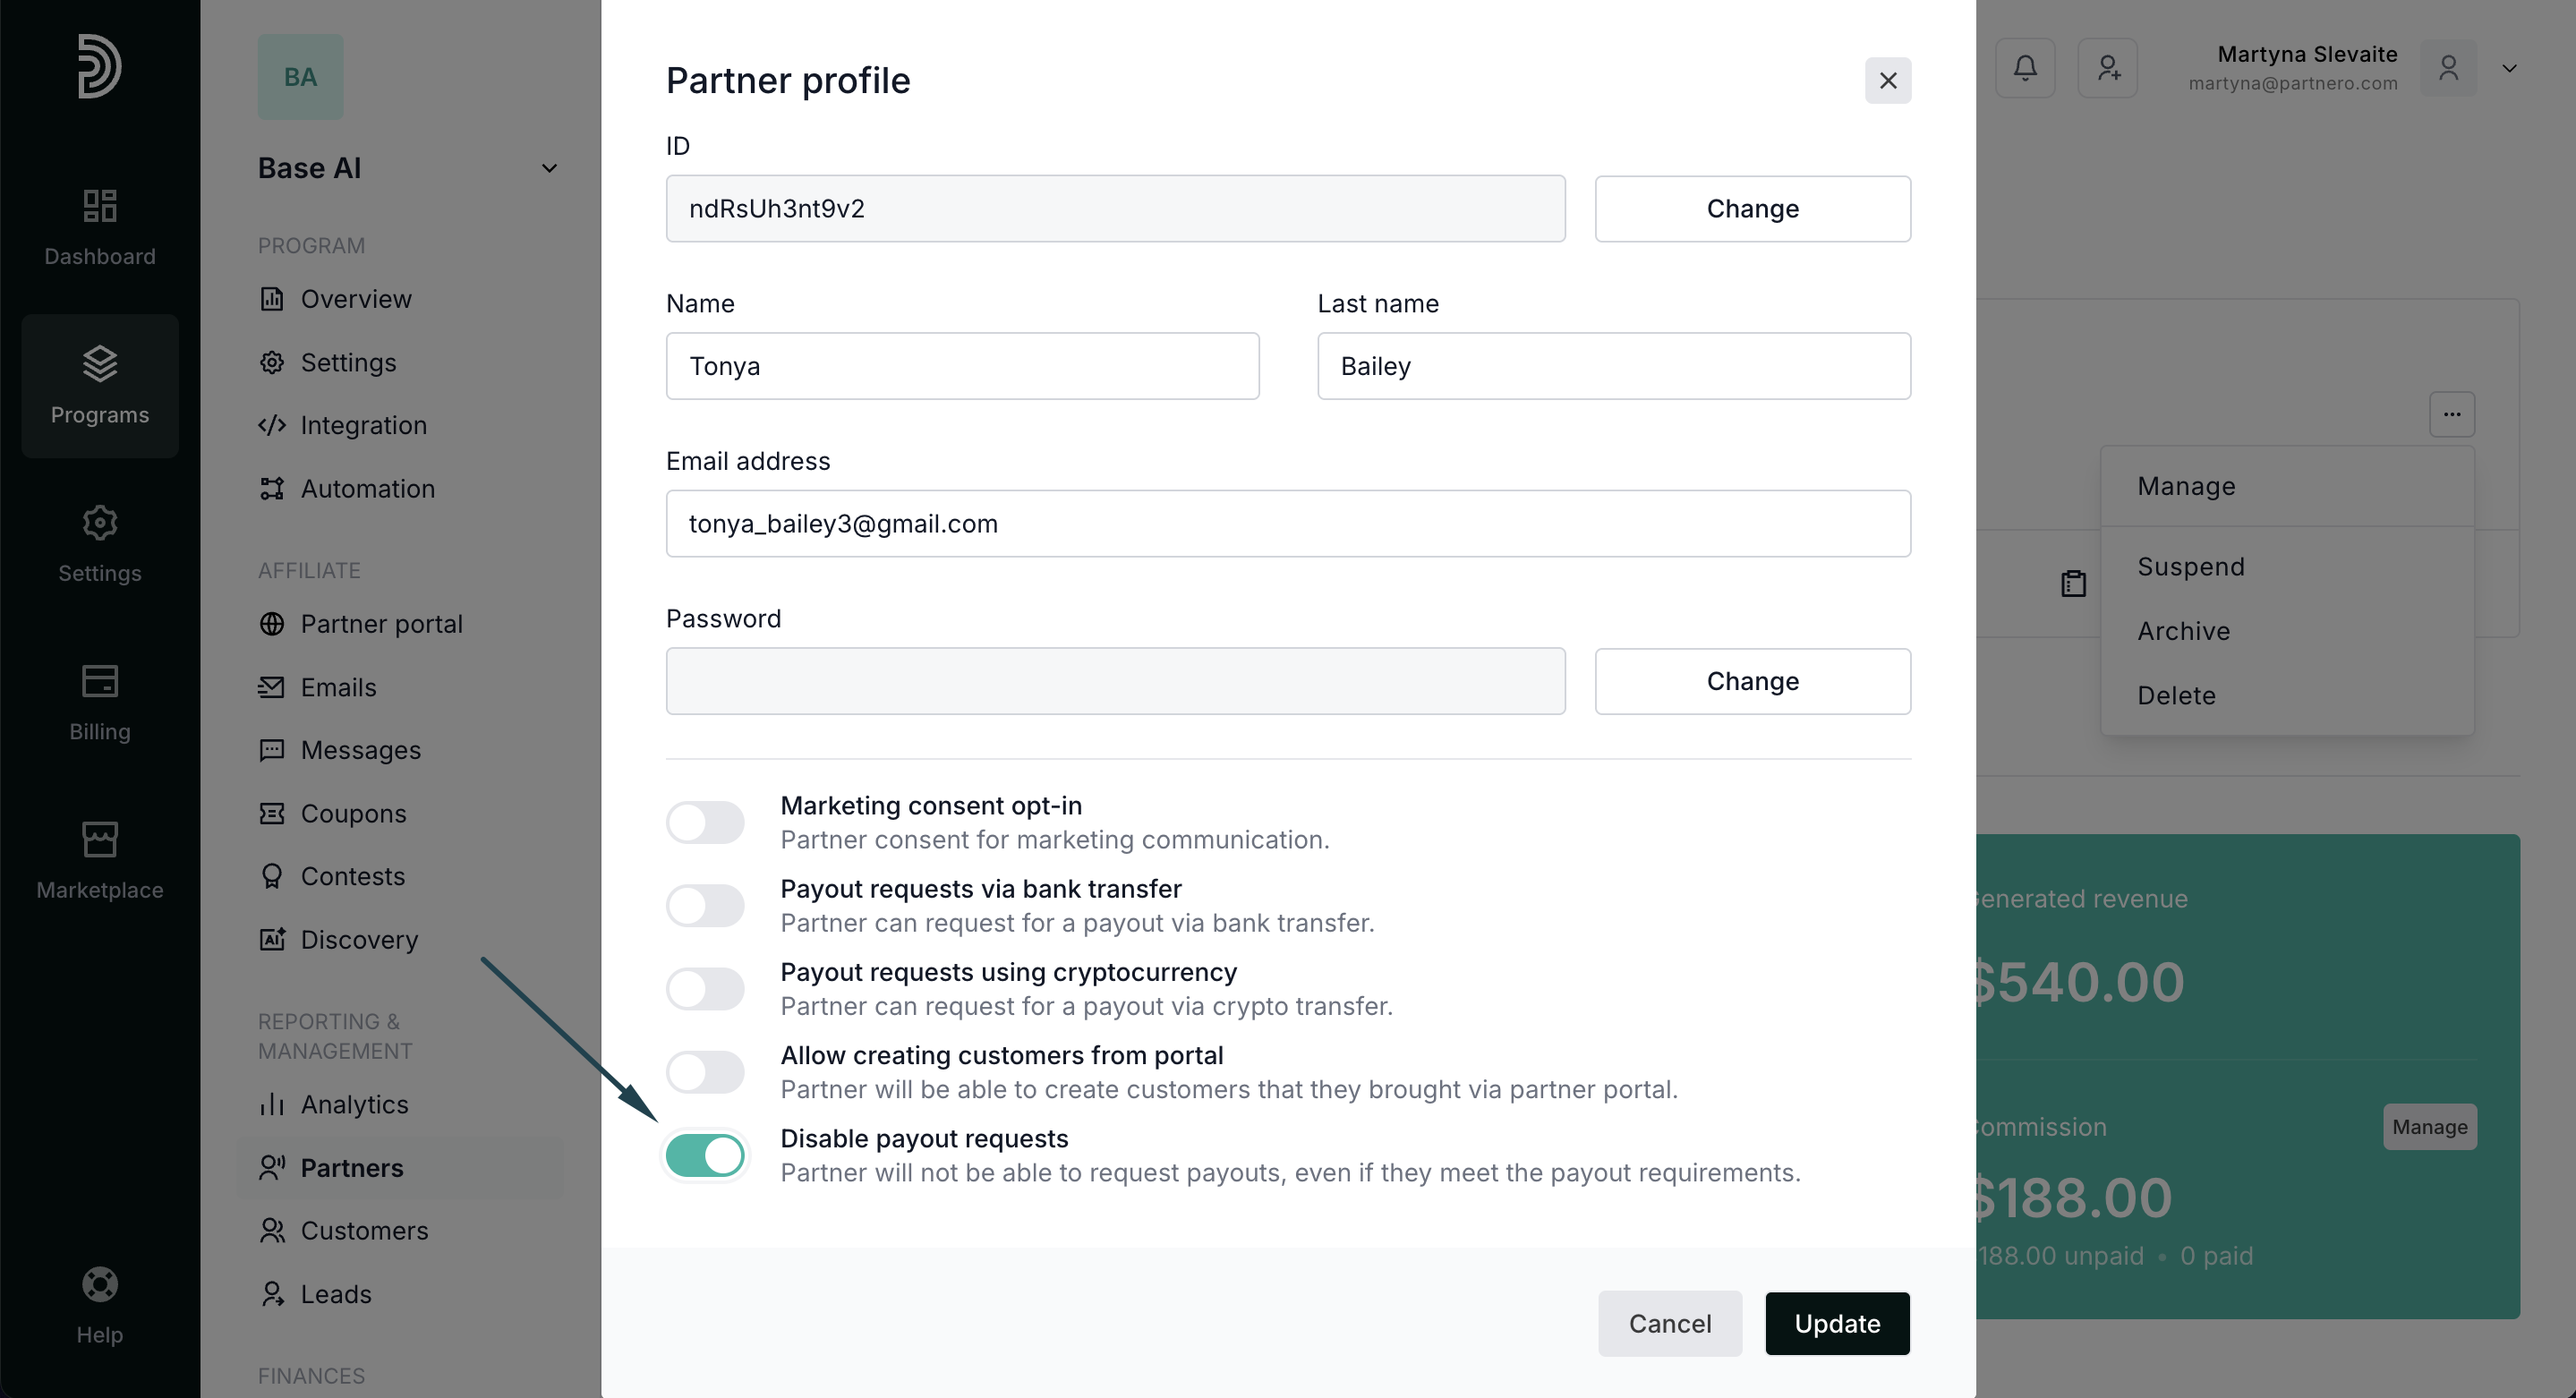
Task: Enable payout requests via bank transfer
Action: point(705,905)
